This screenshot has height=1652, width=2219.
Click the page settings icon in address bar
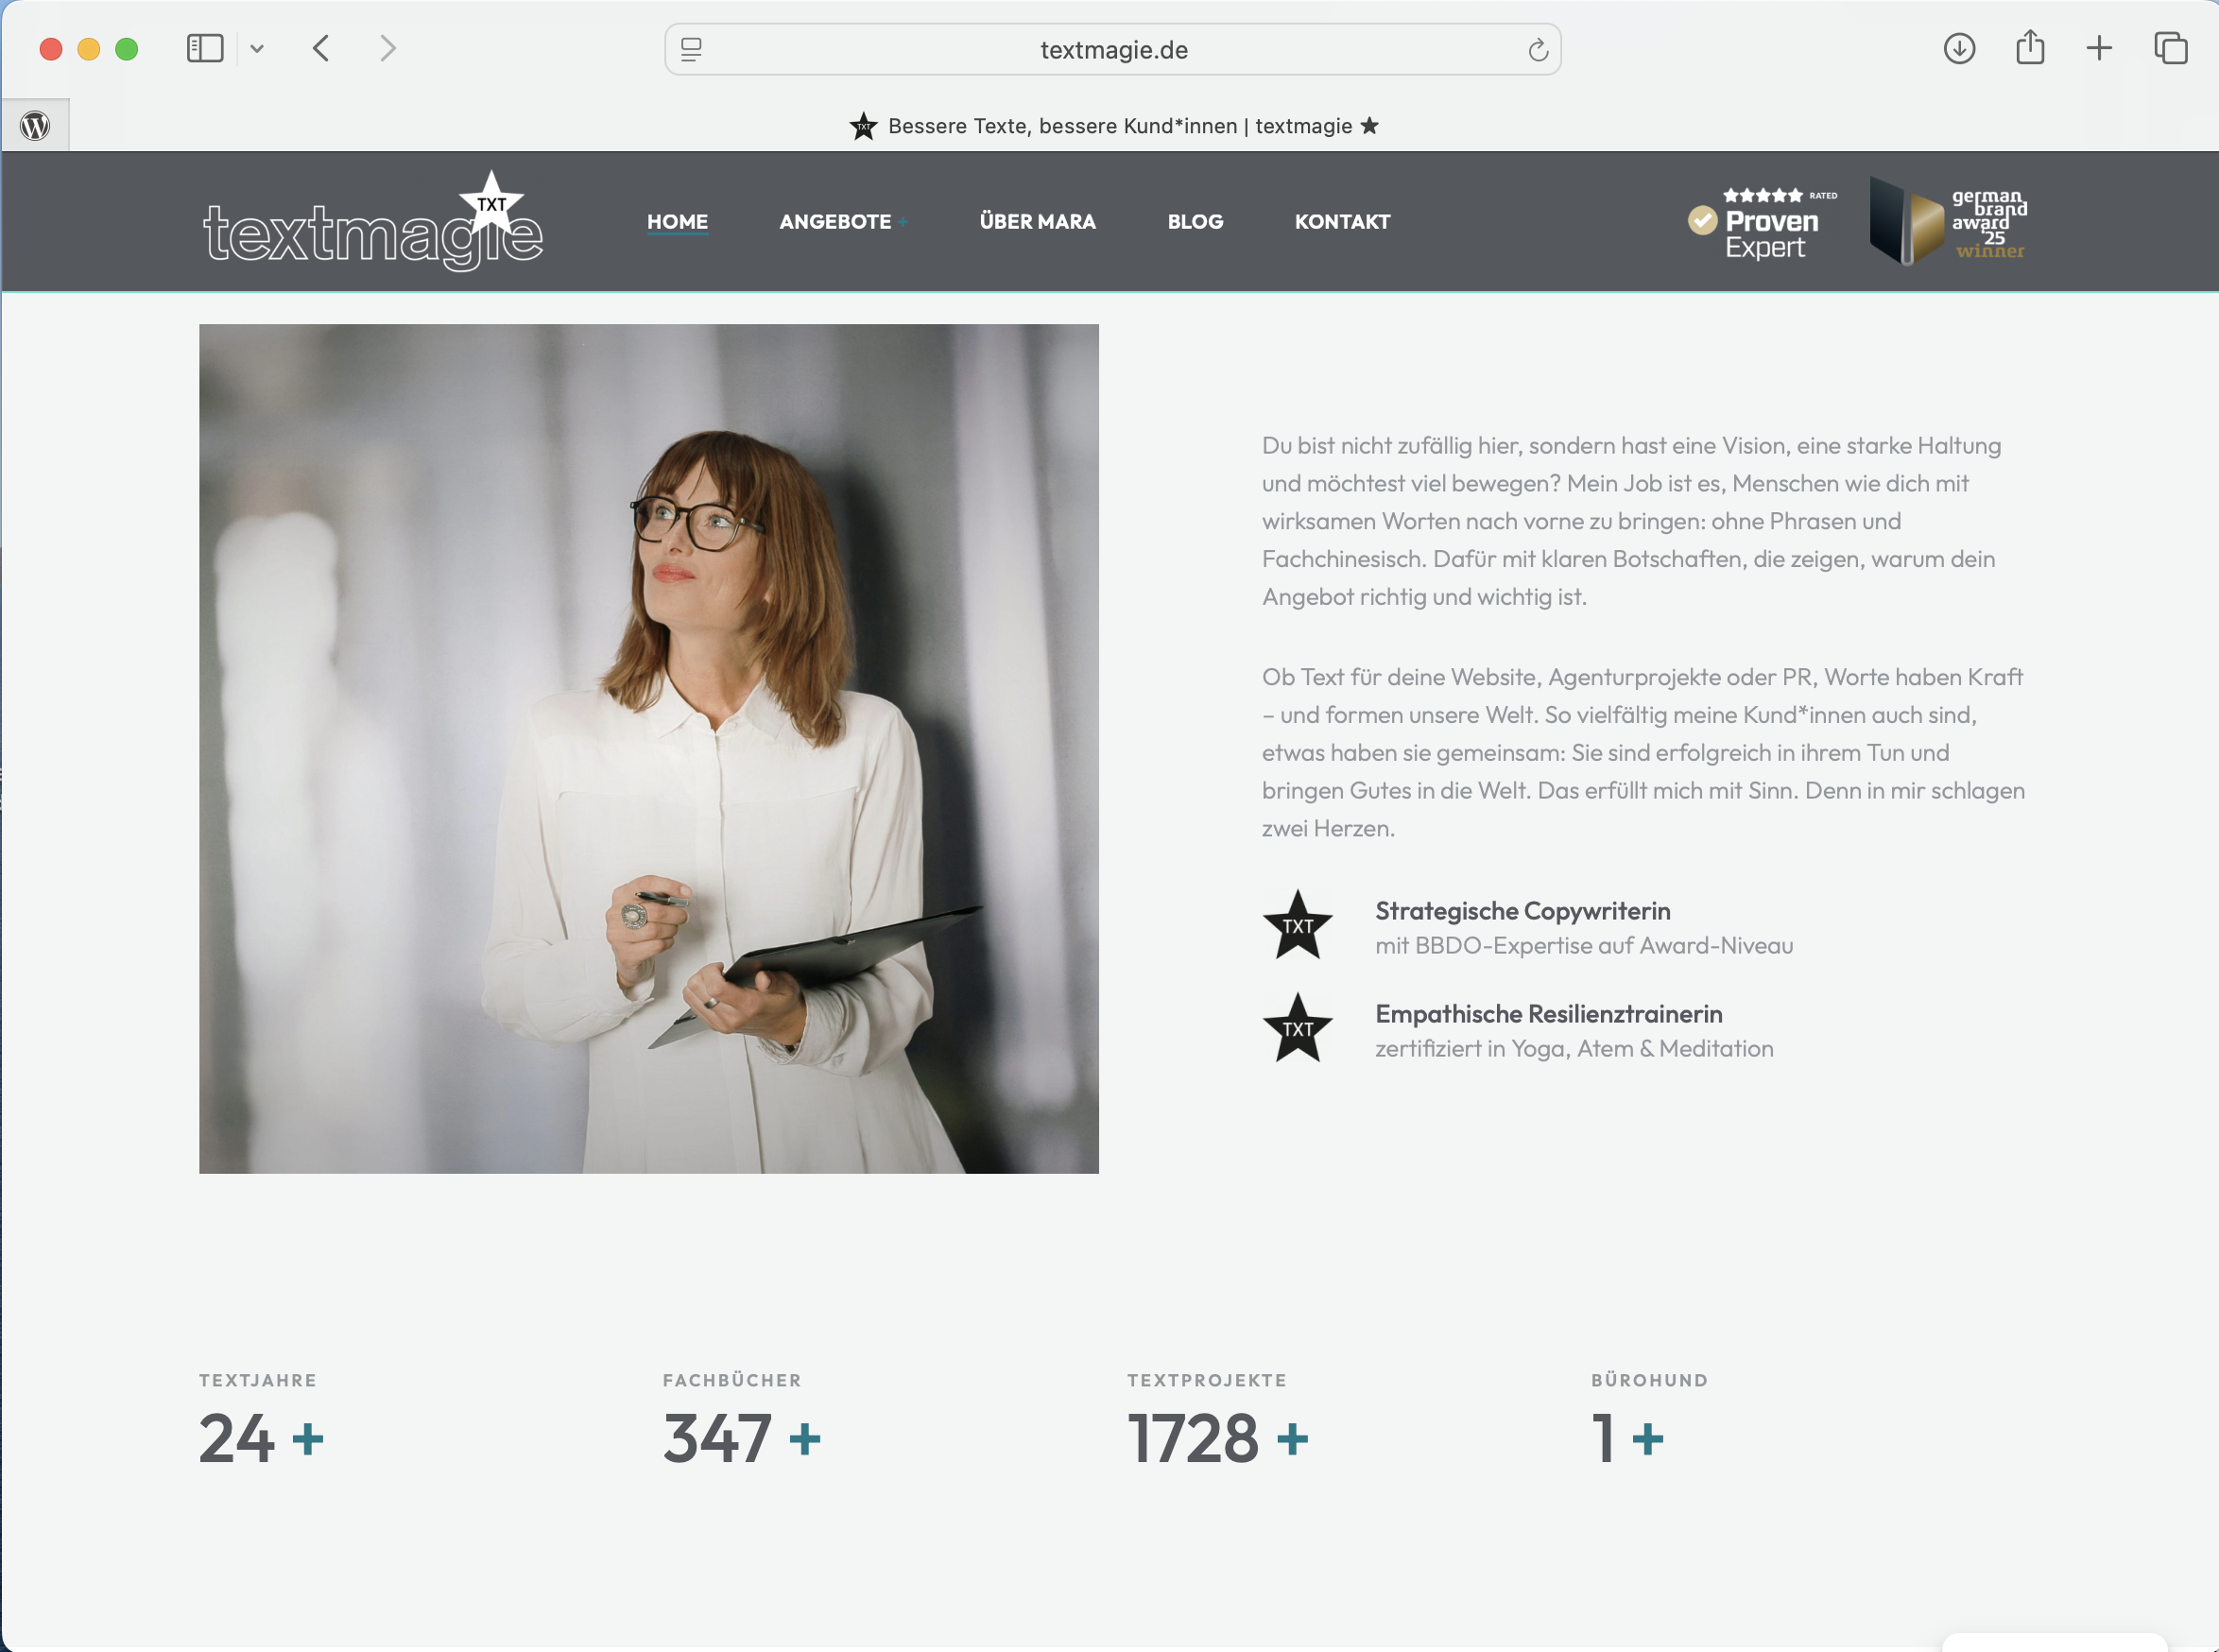coord(691,50)
